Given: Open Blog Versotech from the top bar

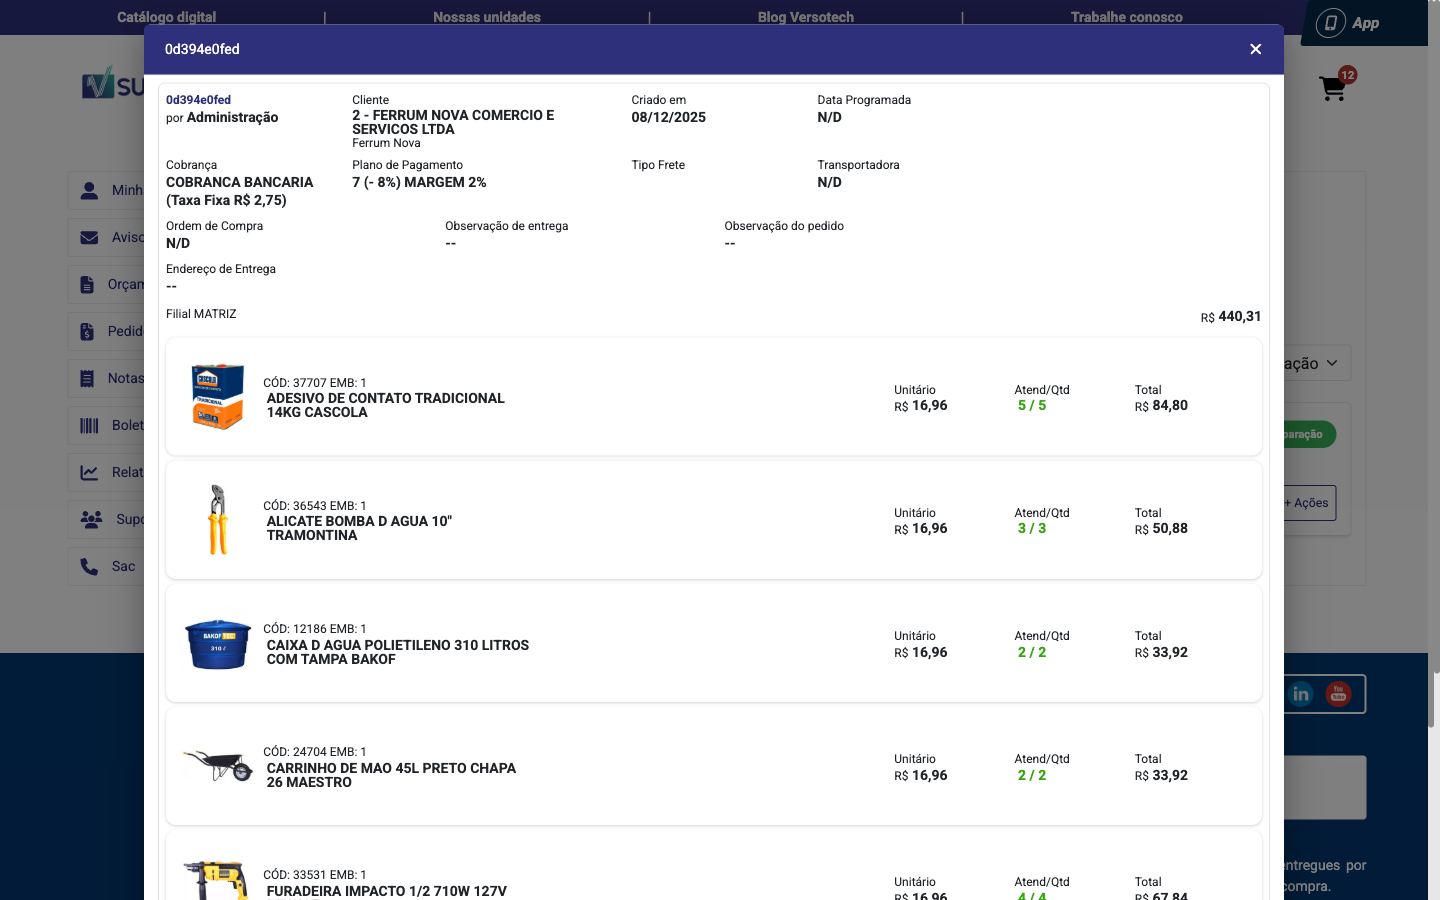Looking at the screenshot, I should [805, 16].
